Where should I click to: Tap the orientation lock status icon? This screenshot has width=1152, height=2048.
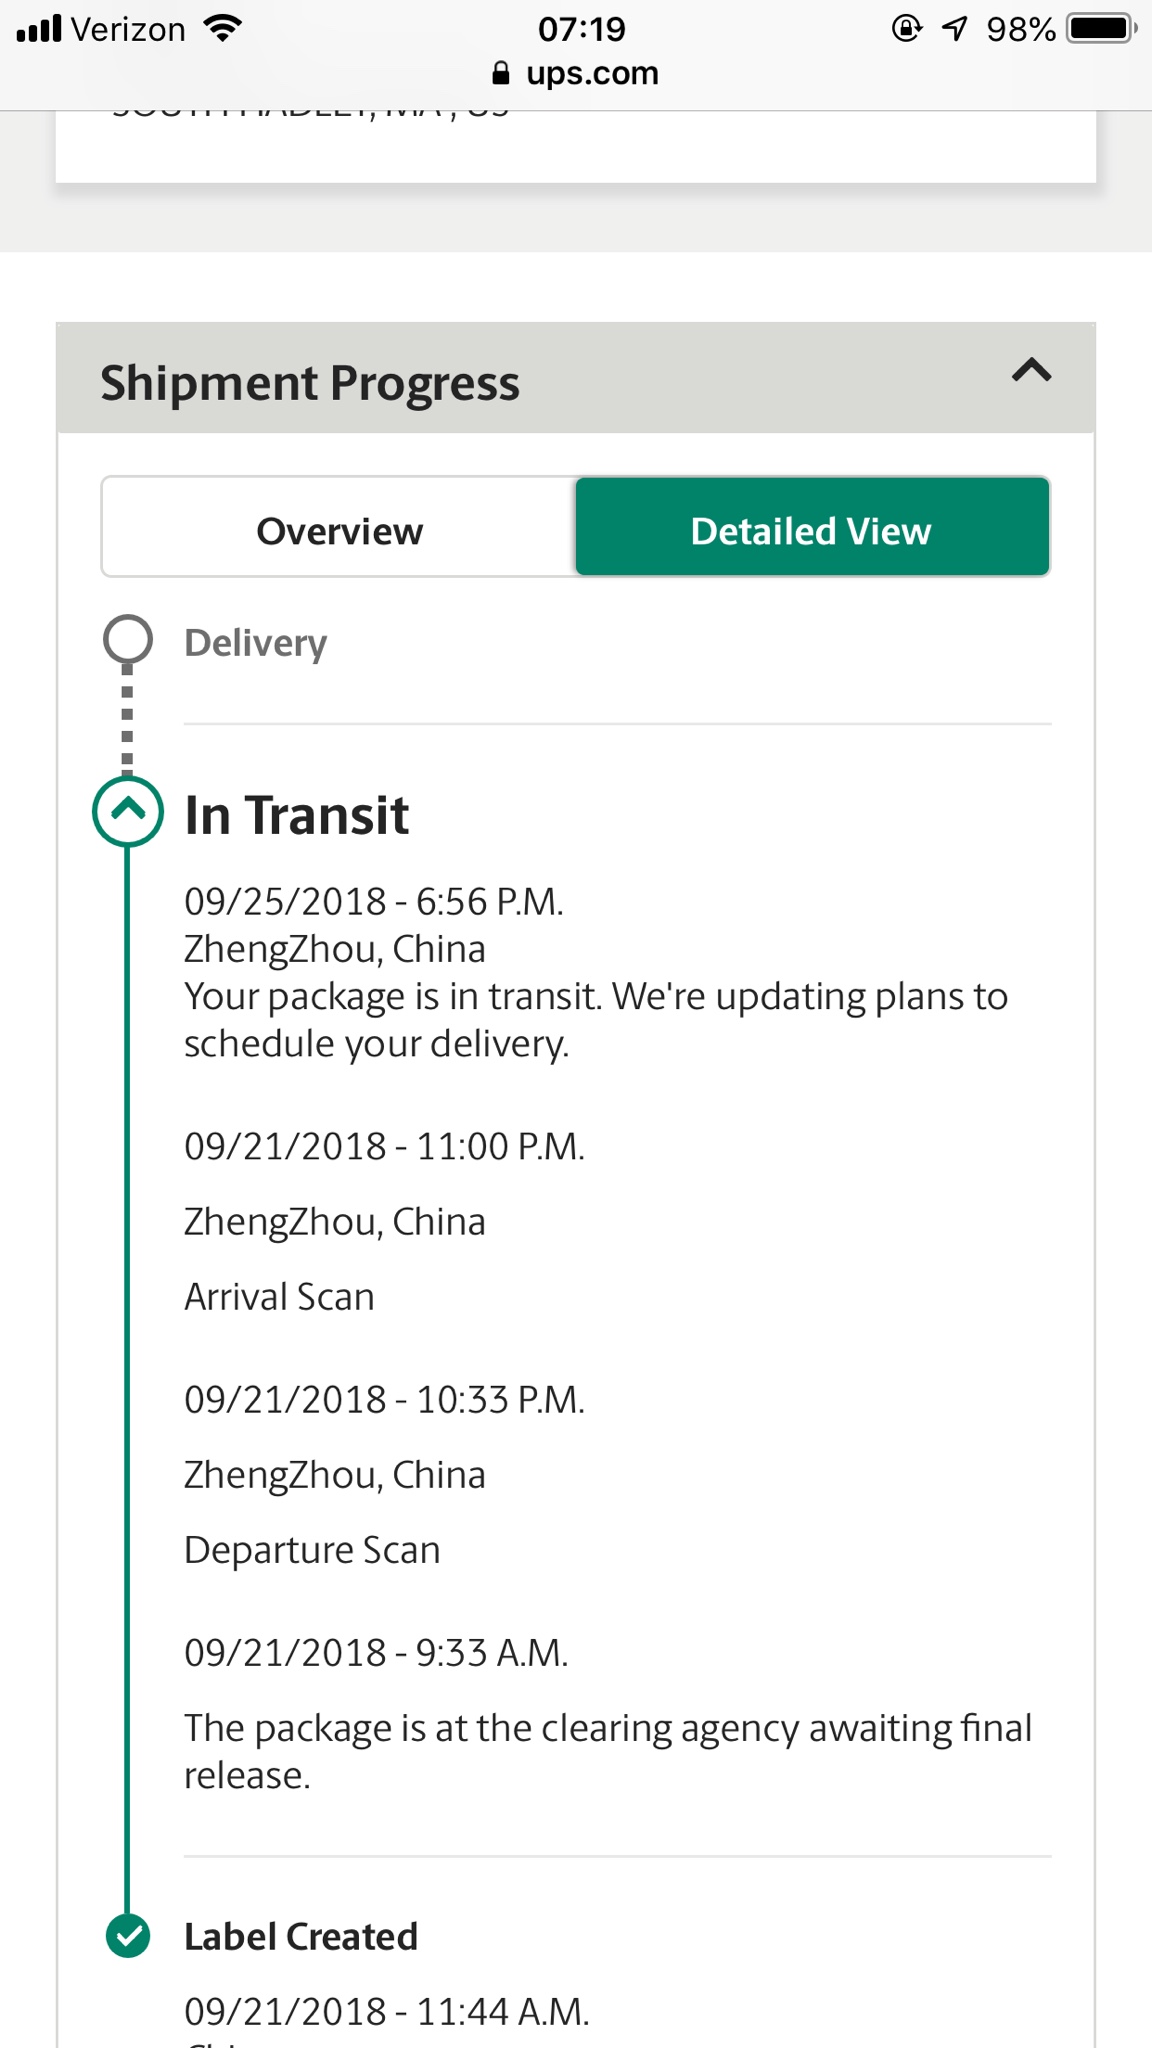[x=906, y=28]
